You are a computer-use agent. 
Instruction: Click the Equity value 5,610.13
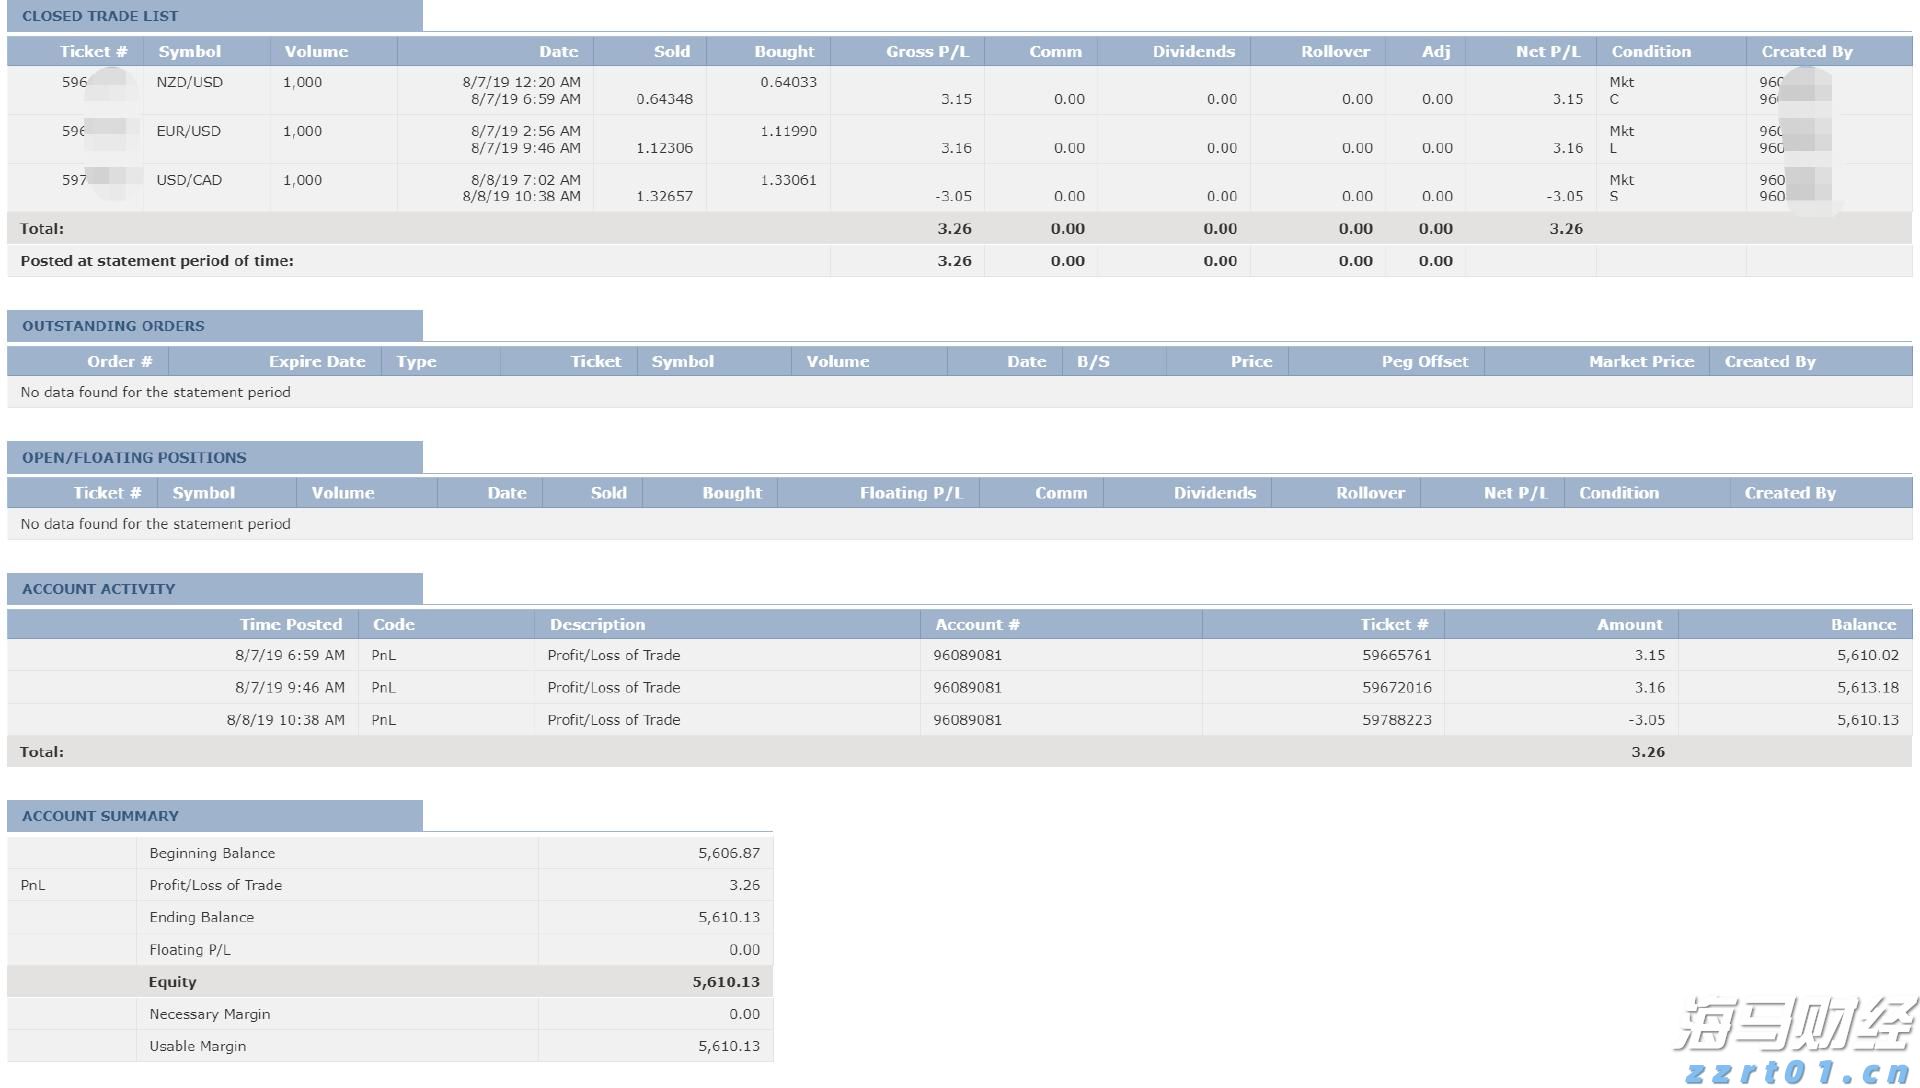click(725, 982)
